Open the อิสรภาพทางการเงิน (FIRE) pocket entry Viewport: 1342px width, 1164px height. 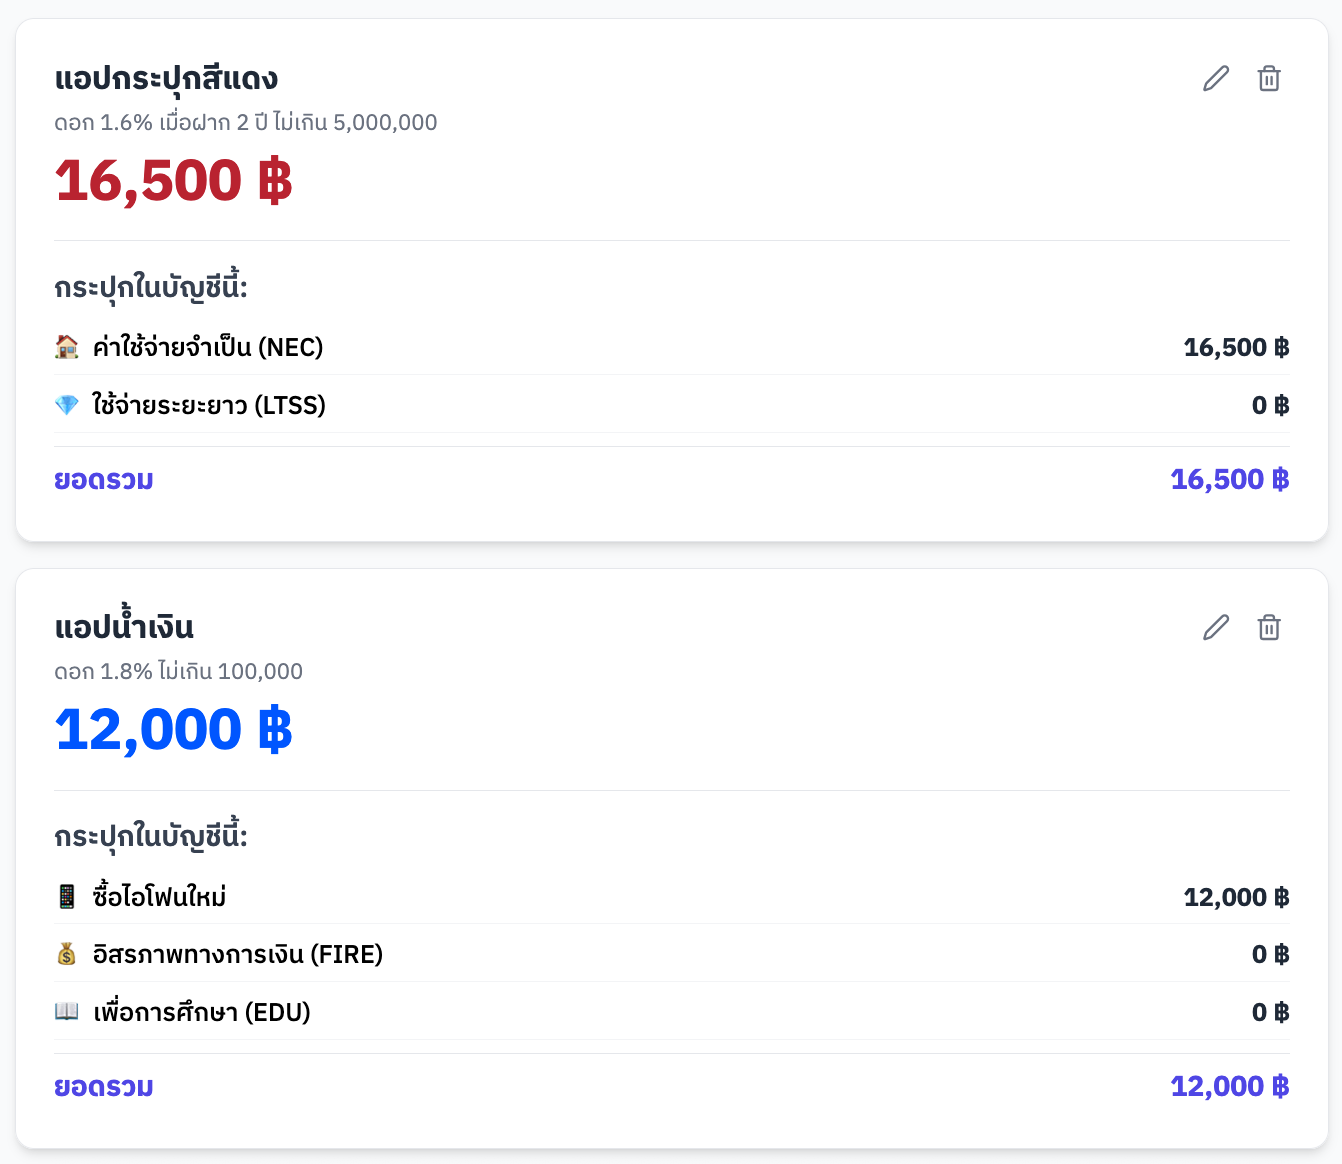[238, 954]
